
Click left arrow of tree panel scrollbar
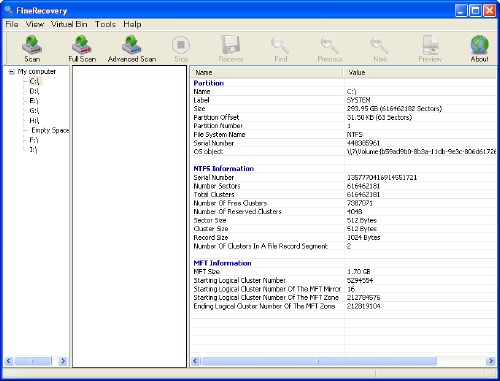[x=9, y=361]
